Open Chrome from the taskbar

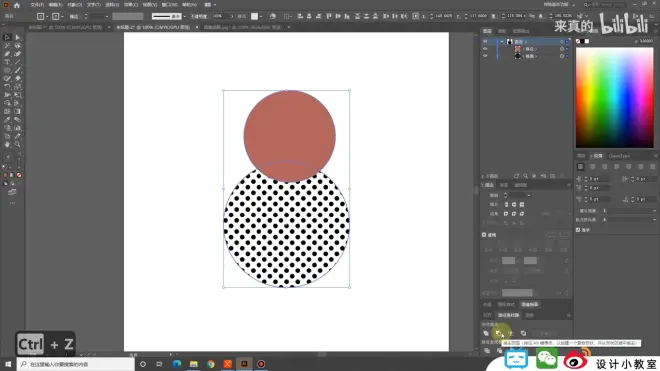[210, 364]
